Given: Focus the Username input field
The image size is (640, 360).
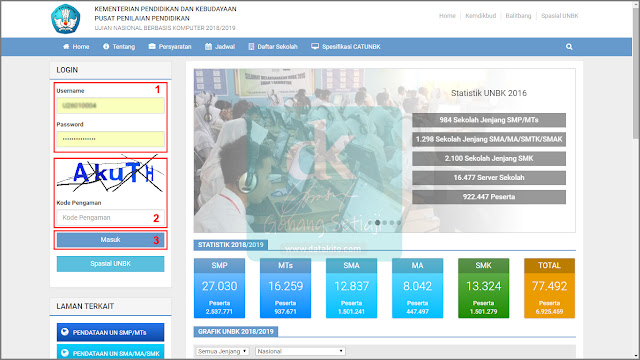Looking at the screenshot, I should coord(111,106).
